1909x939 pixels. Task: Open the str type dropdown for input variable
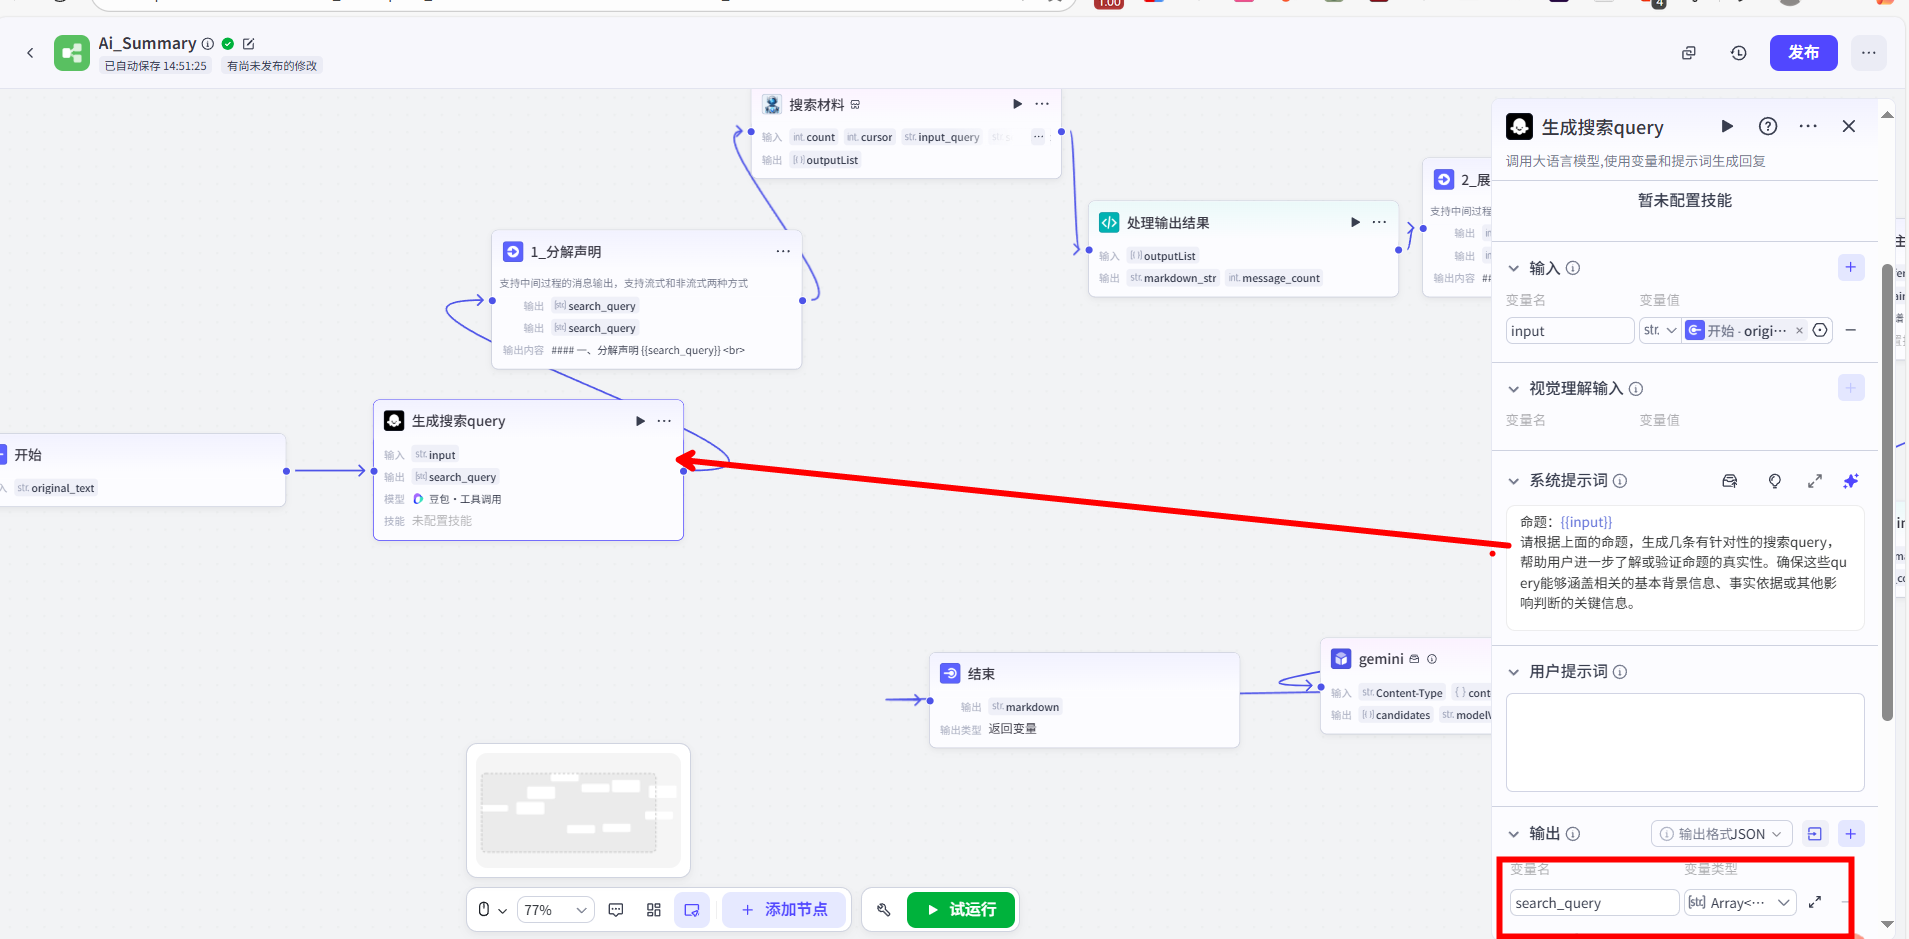coord(1660,331)
